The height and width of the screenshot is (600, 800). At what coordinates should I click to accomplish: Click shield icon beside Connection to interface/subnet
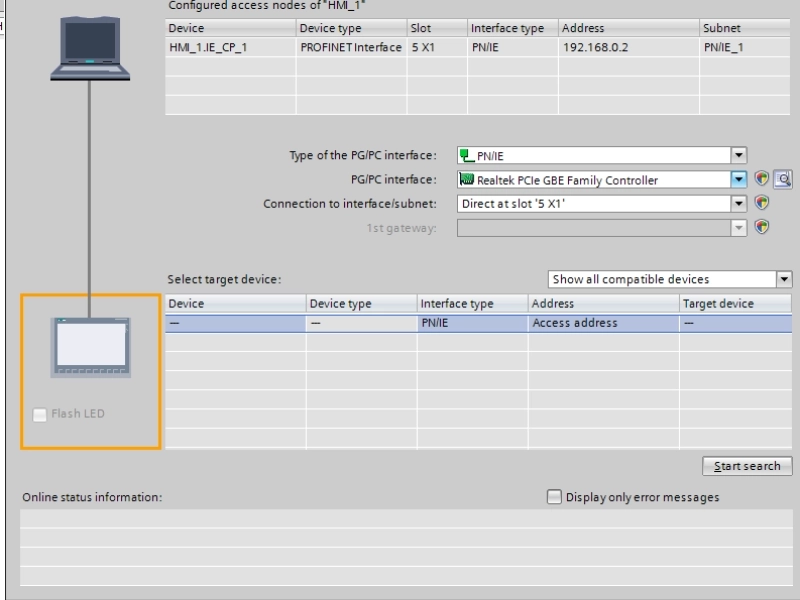pos(762,203)
